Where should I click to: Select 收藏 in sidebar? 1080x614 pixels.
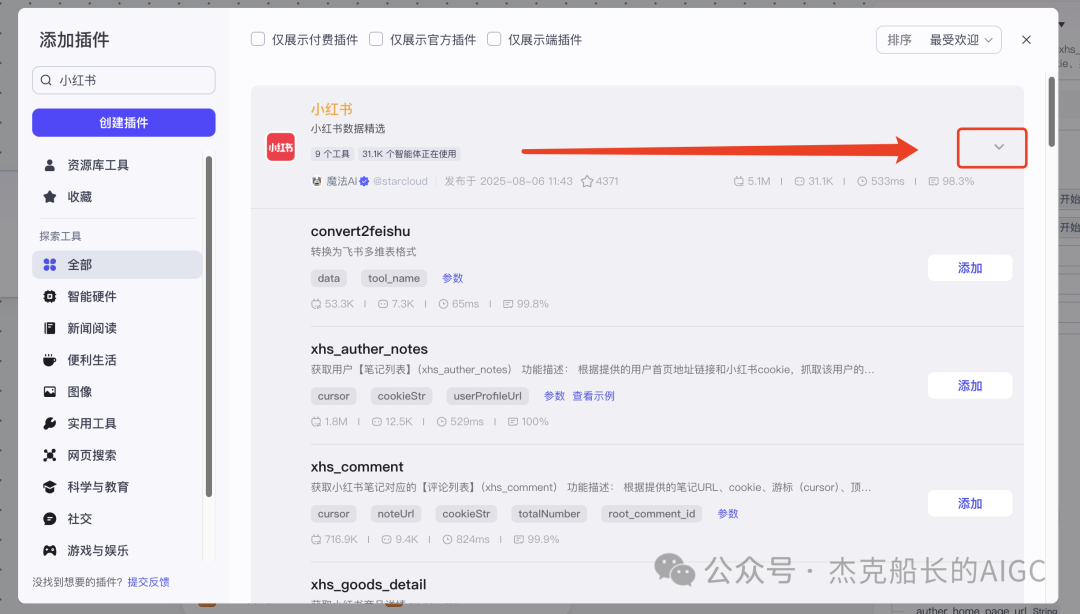pyautogui.click(x=117, y=197)
